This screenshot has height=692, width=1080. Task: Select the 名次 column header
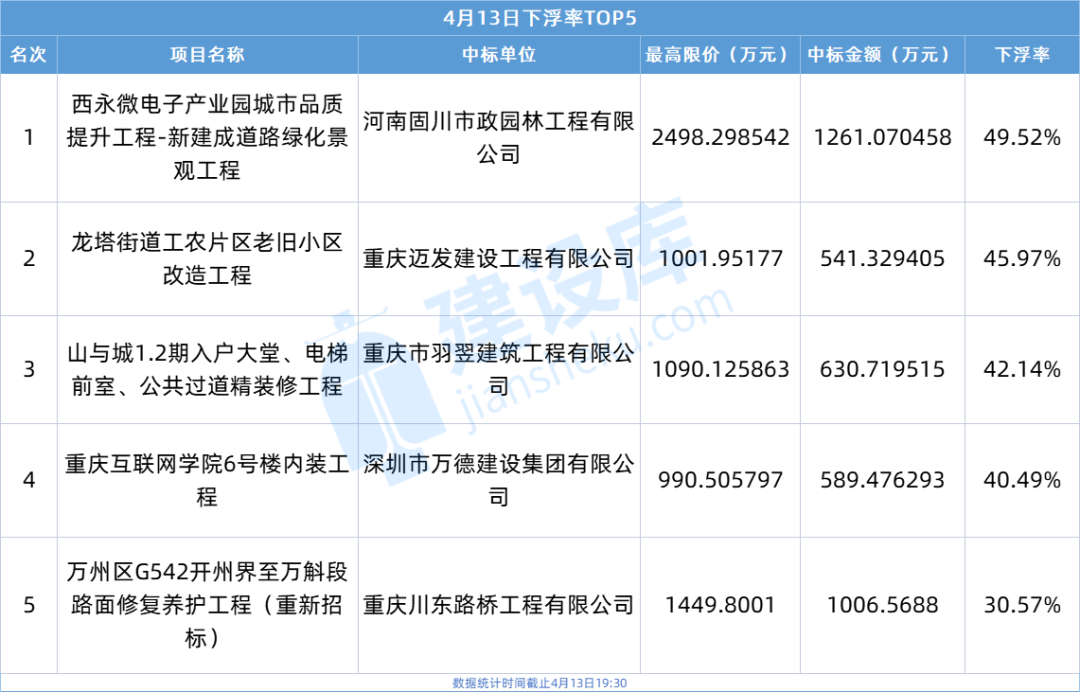pyautogui.click(x=28, y=55)
